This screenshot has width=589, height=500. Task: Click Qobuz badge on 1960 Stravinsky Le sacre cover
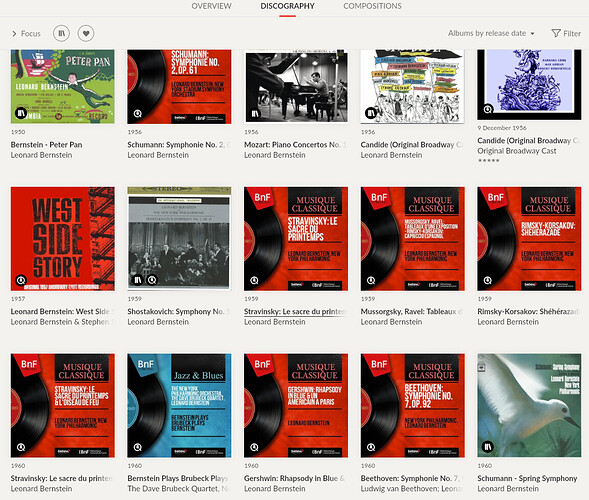pos(21,447)
